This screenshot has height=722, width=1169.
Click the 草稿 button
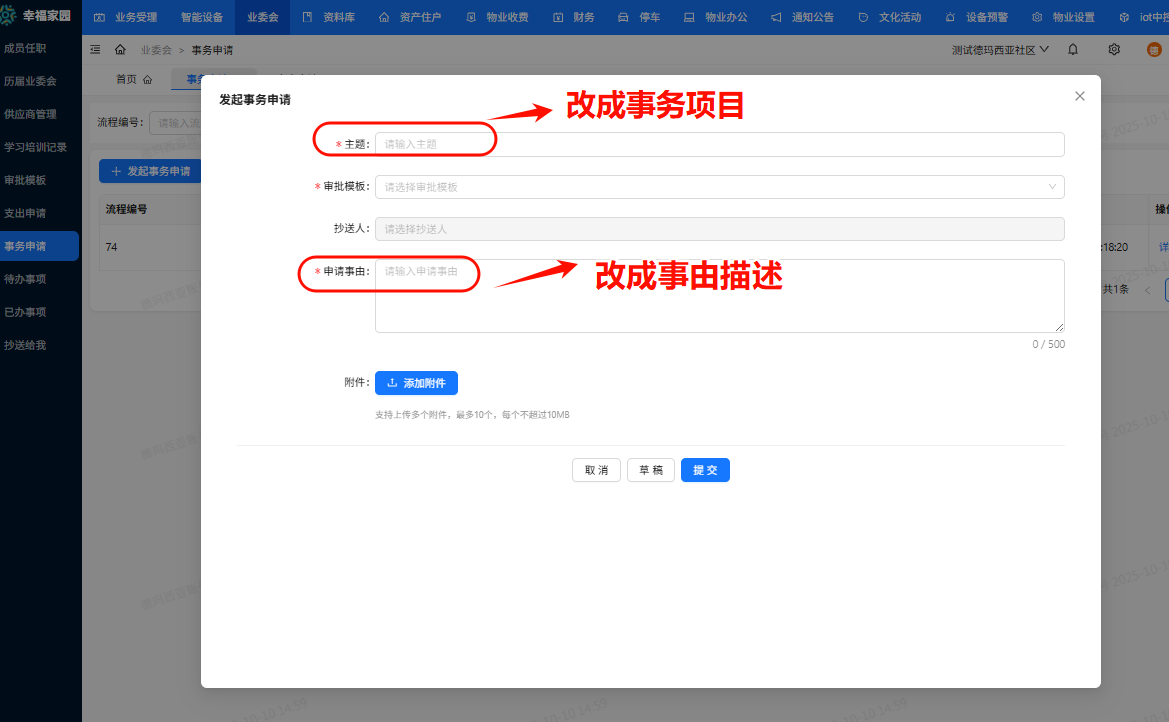click(650, 470)
